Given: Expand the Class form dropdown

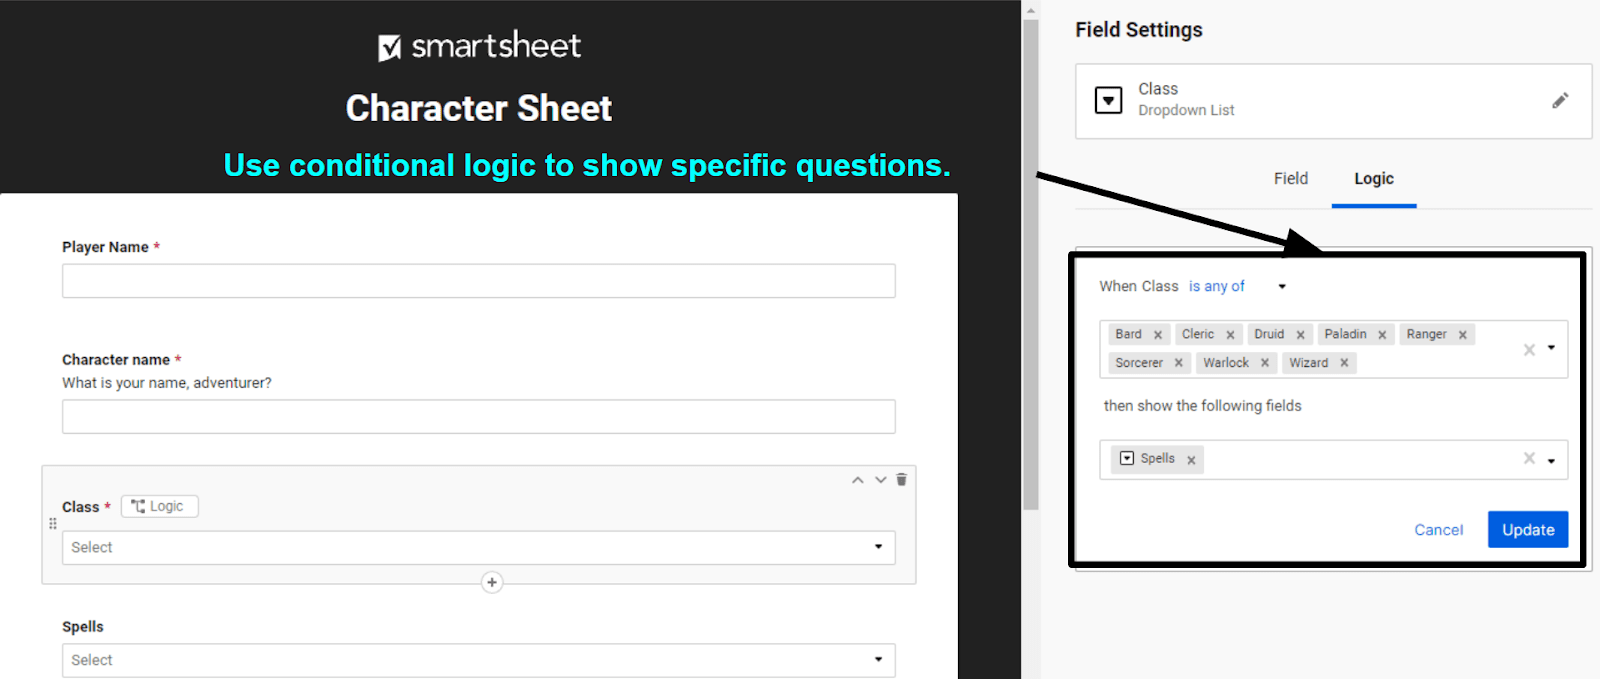Looking at the screenshot, I should pos(878,547).
